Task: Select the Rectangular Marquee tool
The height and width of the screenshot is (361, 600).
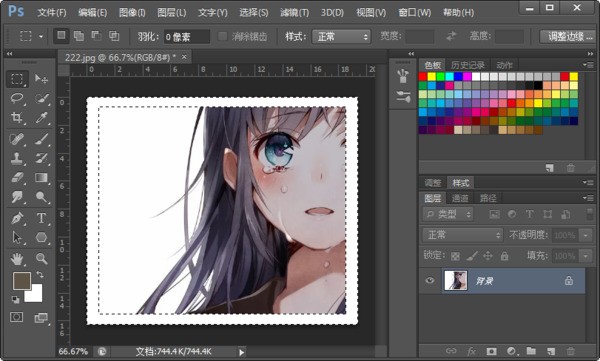Action: (17, 79)
